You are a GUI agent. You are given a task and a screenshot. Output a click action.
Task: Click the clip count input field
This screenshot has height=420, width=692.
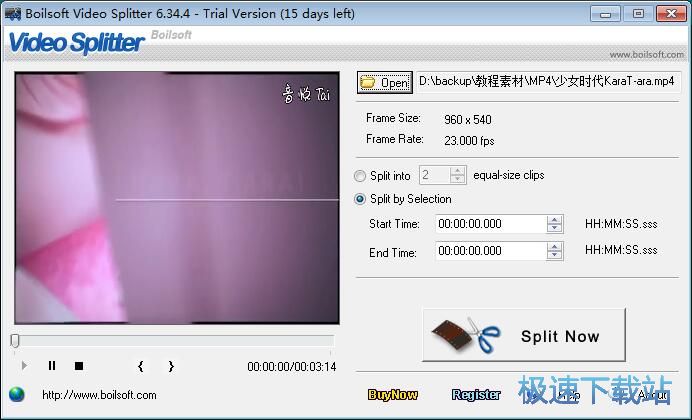click(435, 175)
